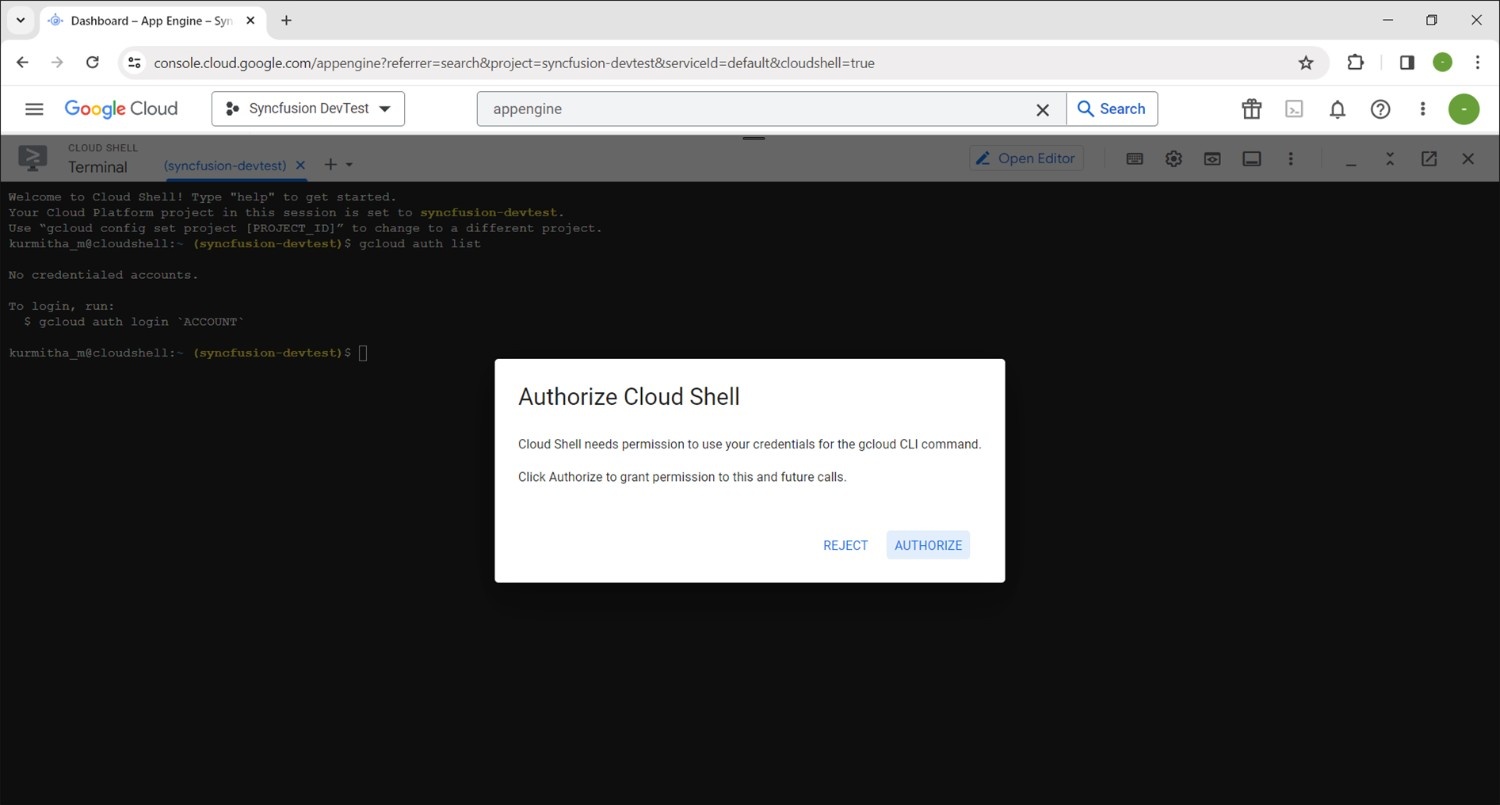
Task: Open the Cloud Shell web preview
Action: pos(1212,159)
